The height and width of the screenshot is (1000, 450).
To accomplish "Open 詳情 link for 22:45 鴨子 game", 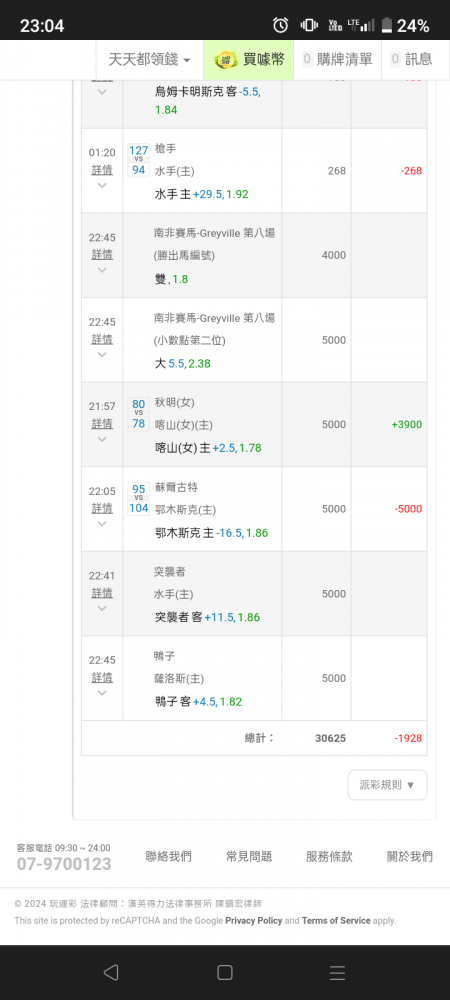I will [102, 677].
